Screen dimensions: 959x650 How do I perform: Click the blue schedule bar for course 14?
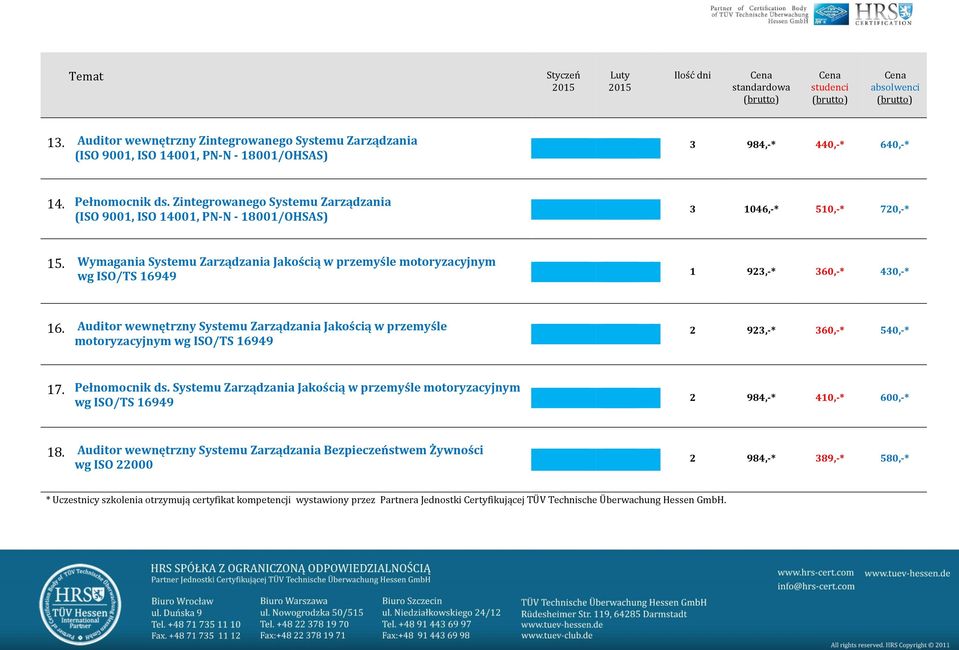coord(596,209)
